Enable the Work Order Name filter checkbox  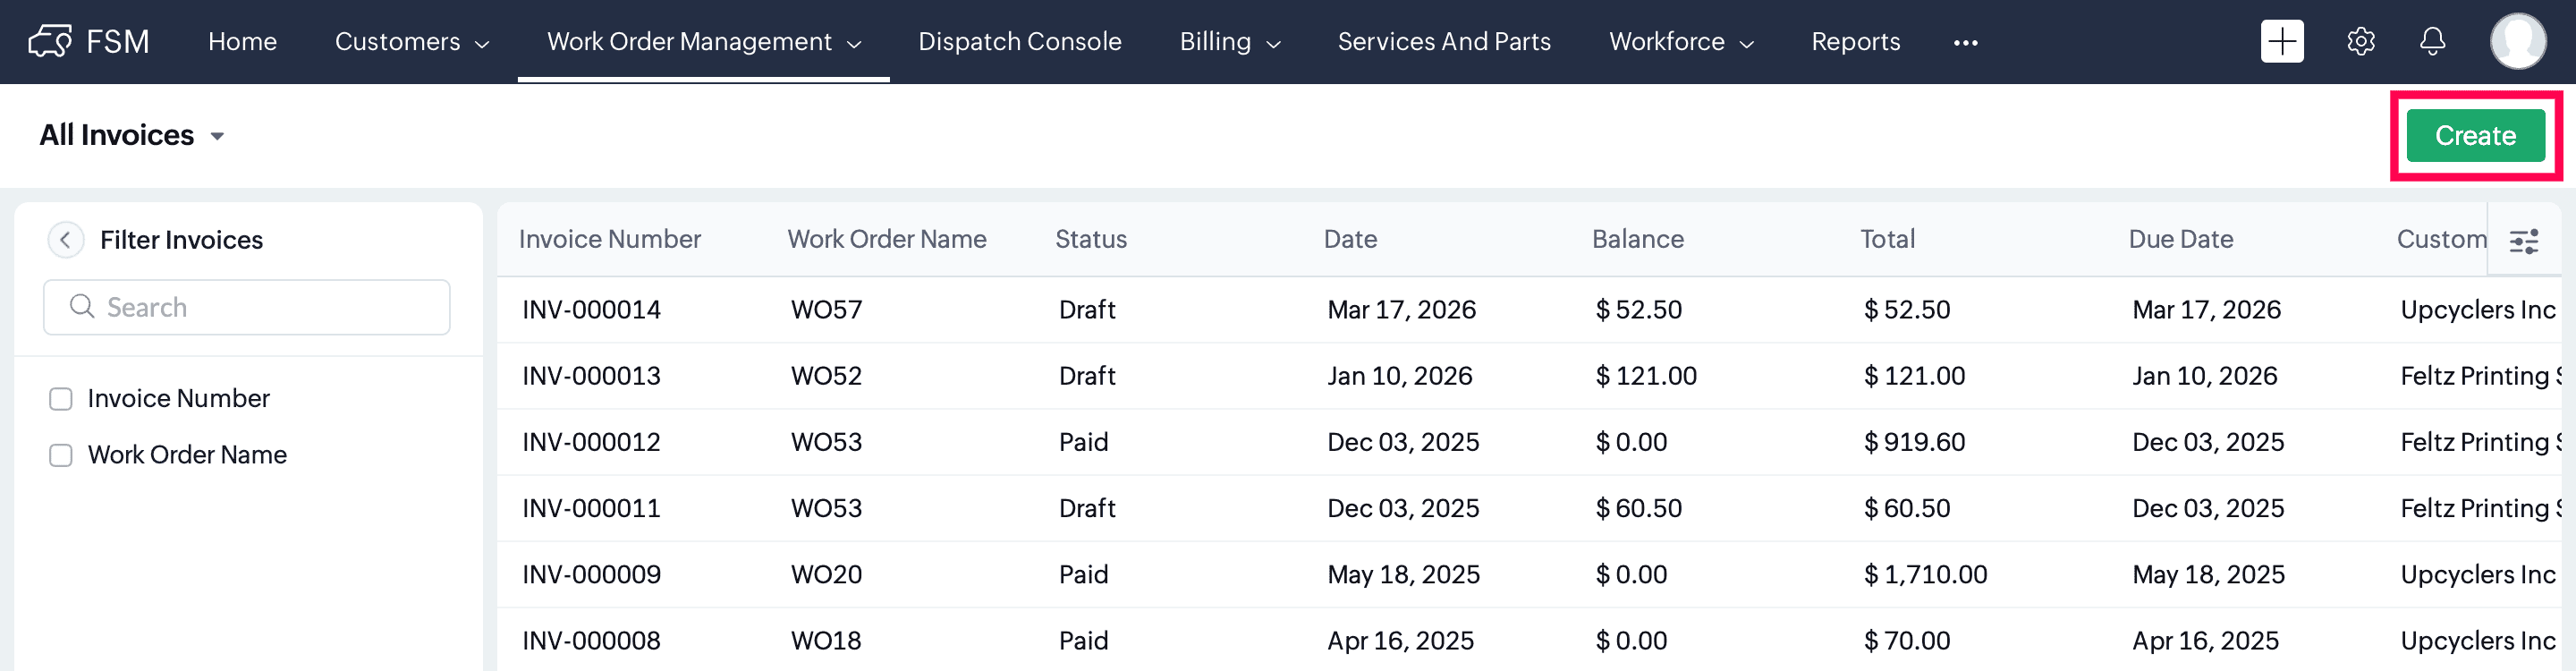[x=61, y=455]
